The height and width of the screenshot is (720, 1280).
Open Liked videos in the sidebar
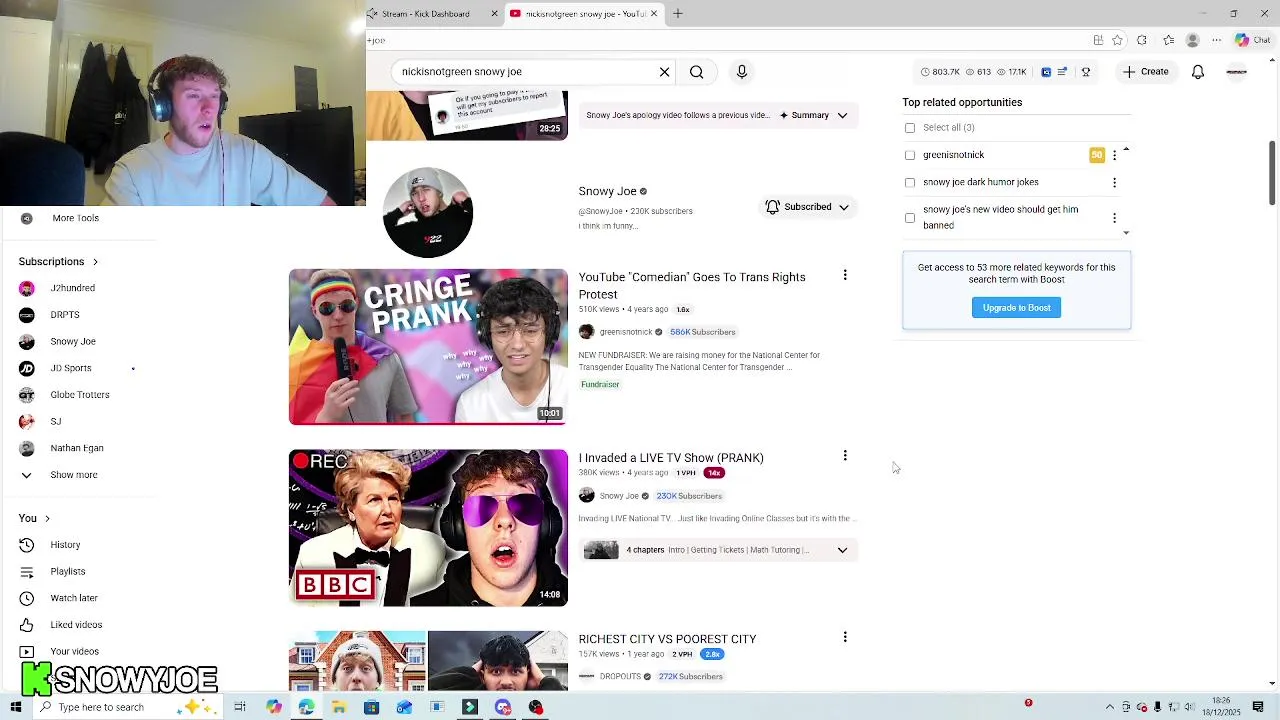(x=76, y=625)
